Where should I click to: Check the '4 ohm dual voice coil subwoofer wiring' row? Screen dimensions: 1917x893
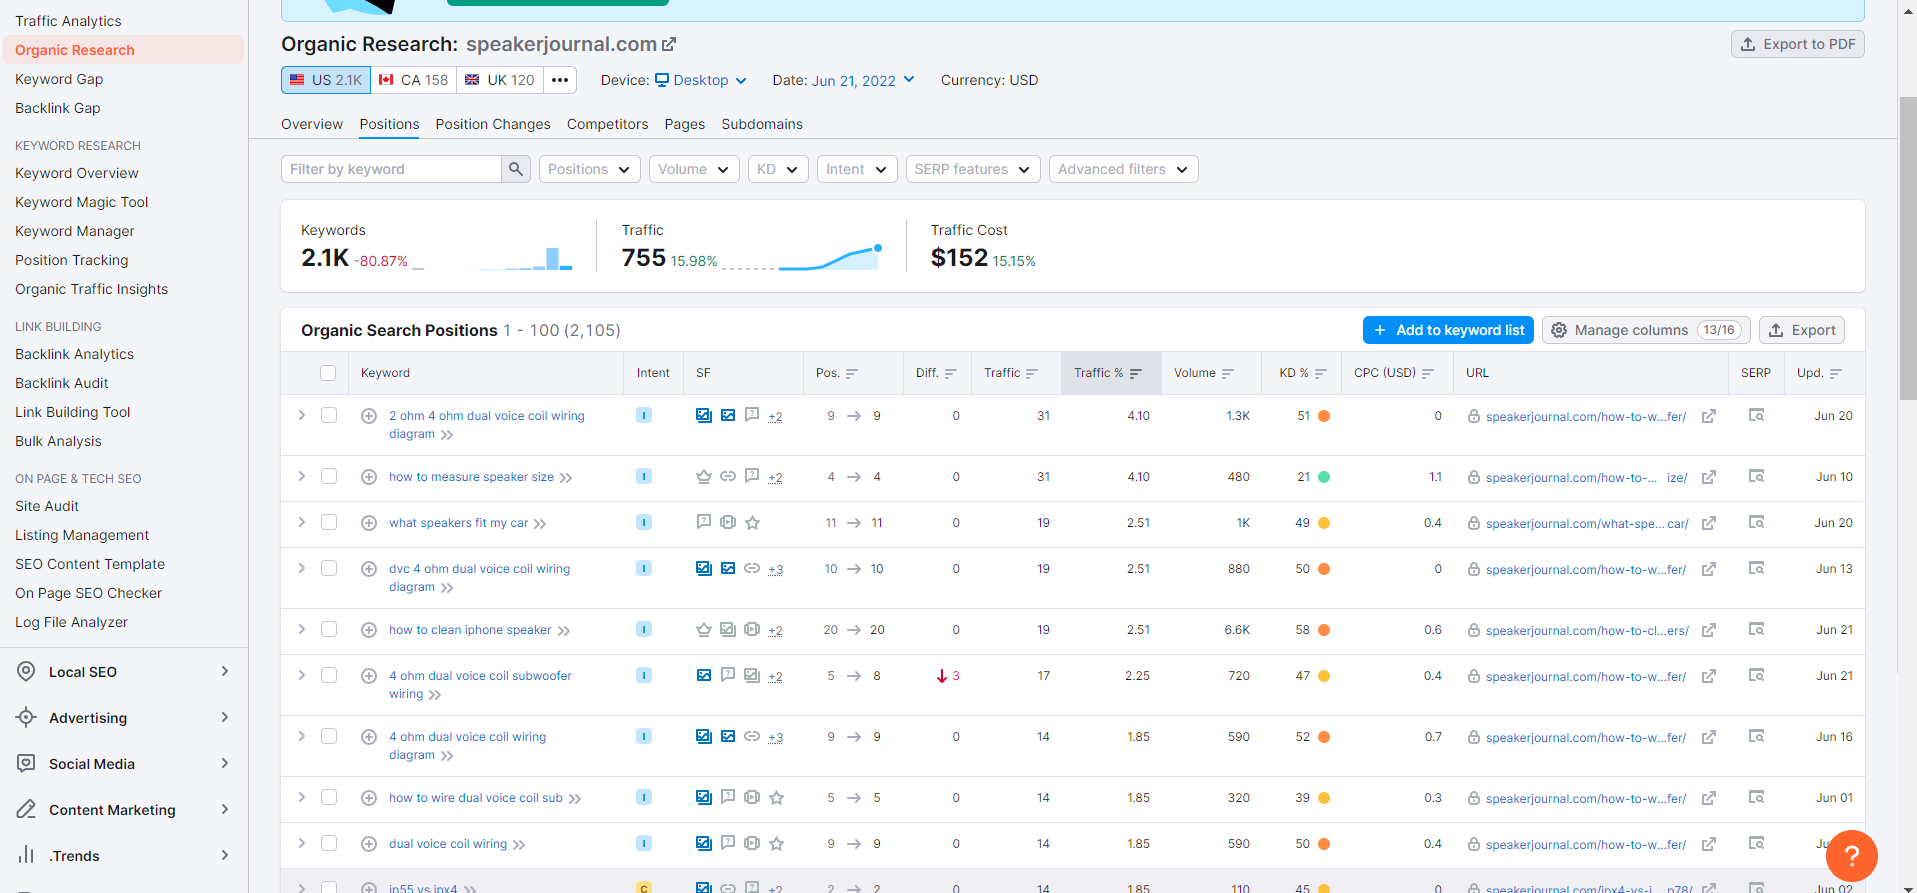click(x=329, y=675)
